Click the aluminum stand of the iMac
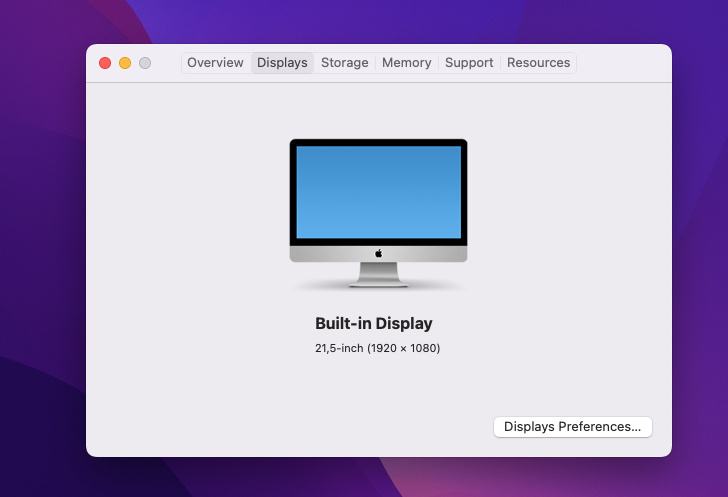Screen dimensions: 728x497 tap(379, 274)
